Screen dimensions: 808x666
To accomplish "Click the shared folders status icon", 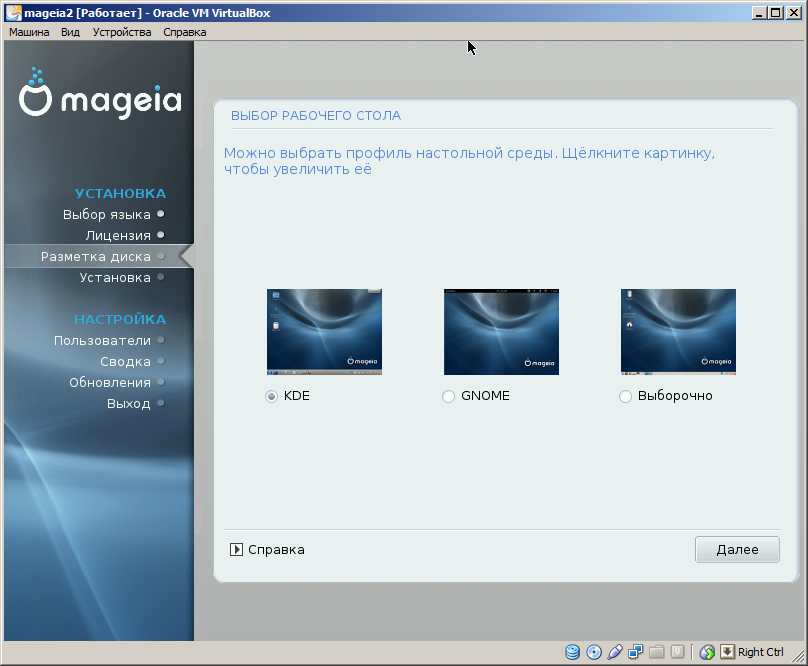I will 656,652.
